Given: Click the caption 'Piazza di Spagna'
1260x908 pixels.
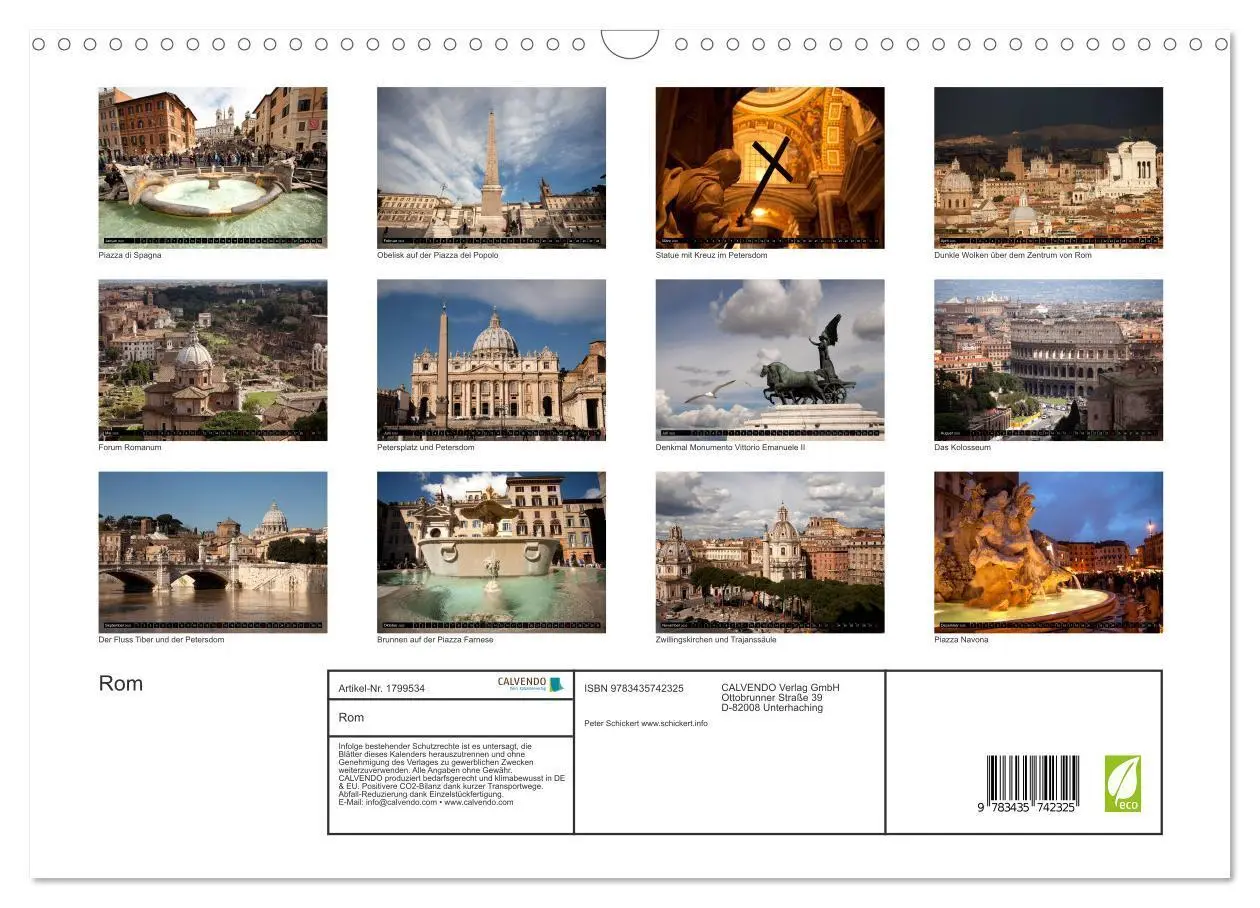Looking at the screenshot, I should tap(130, 255).
